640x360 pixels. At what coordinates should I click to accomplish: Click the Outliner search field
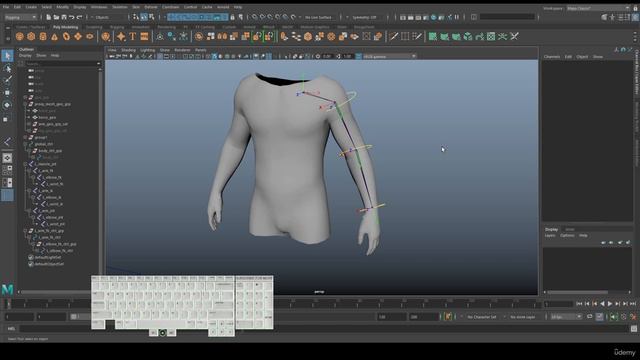(x=62, y=64)
